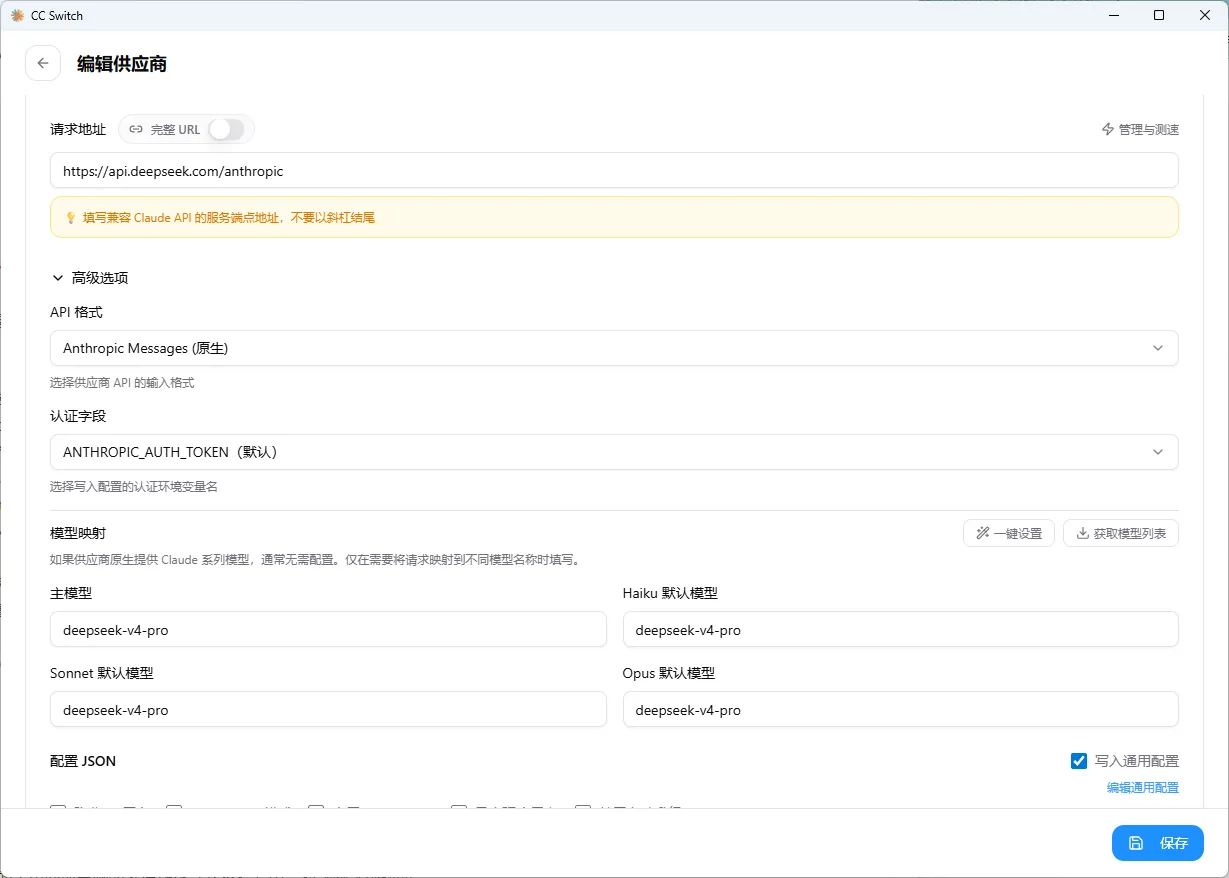Click the 一键设置 button
The height and width of the screenshot is (878, 1229).
(x=1009, y=533)
